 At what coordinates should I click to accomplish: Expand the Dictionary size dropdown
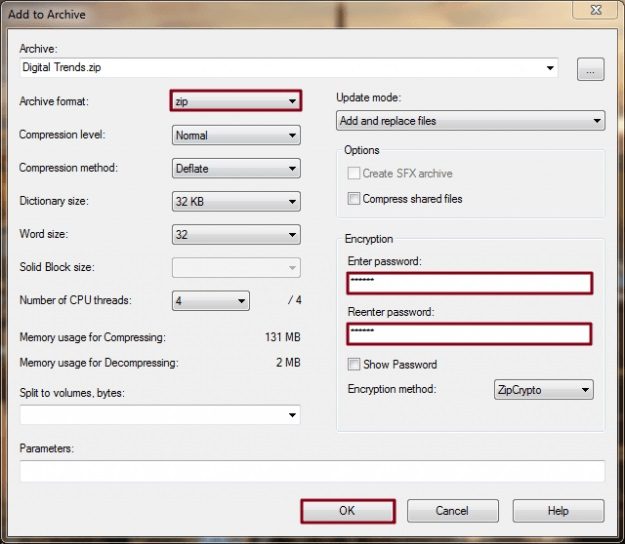pos(236,201)
